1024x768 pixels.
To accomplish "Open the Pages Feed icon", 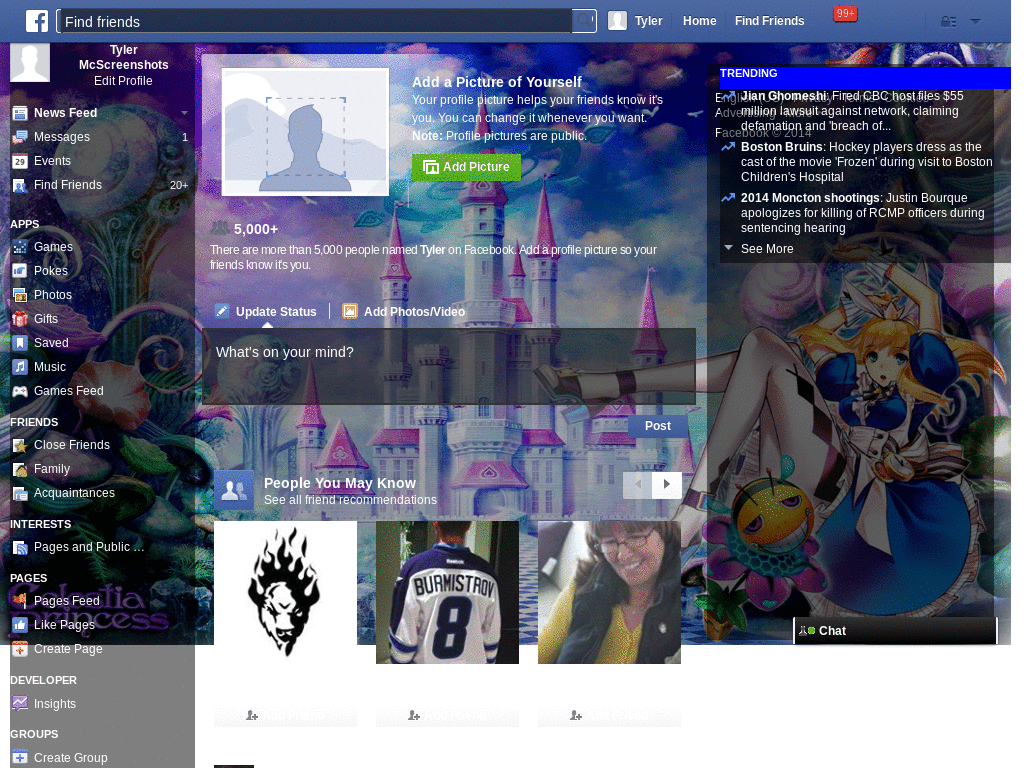I will click(x=20, y=601).
